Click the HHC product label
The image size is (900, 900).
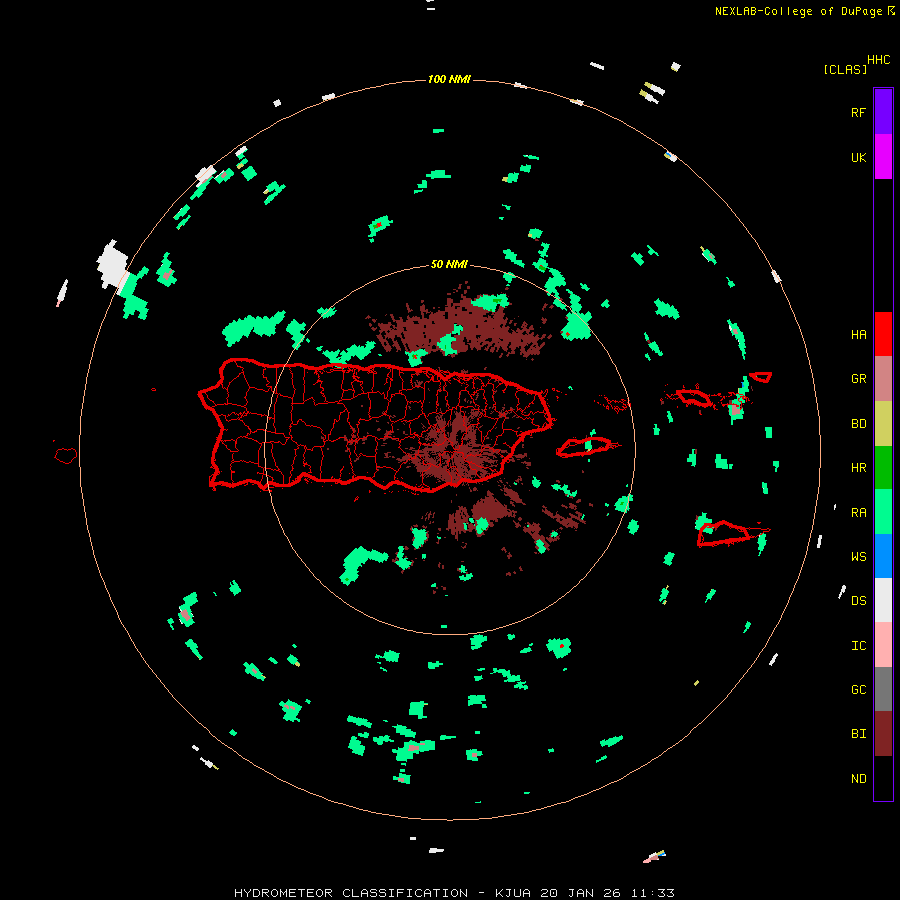[x=878, y=60]
